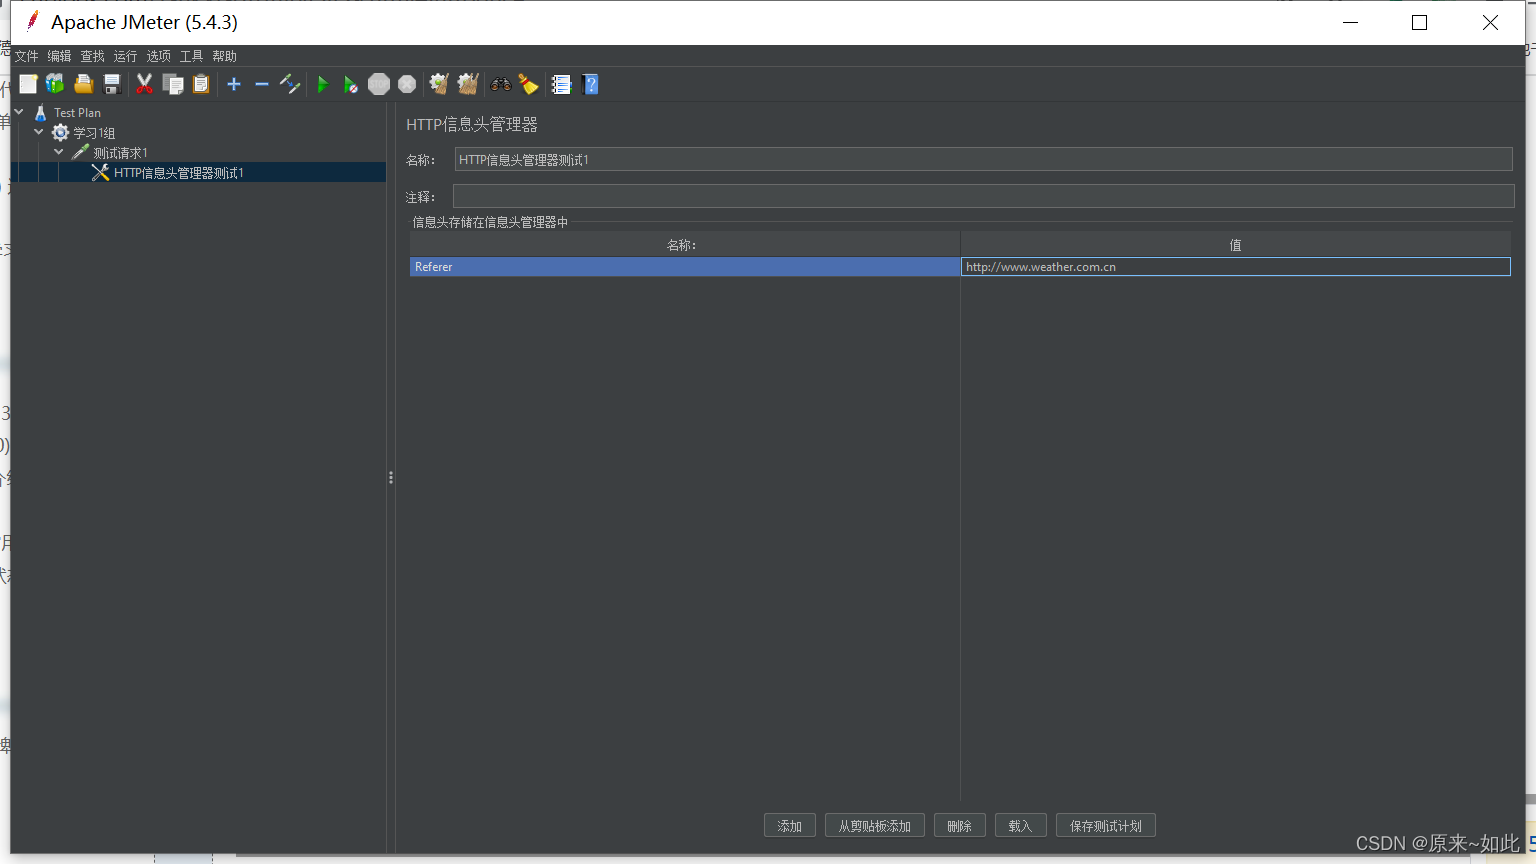
Task: Click the Save floppy disk icon
Action: (x=112, y=84)
